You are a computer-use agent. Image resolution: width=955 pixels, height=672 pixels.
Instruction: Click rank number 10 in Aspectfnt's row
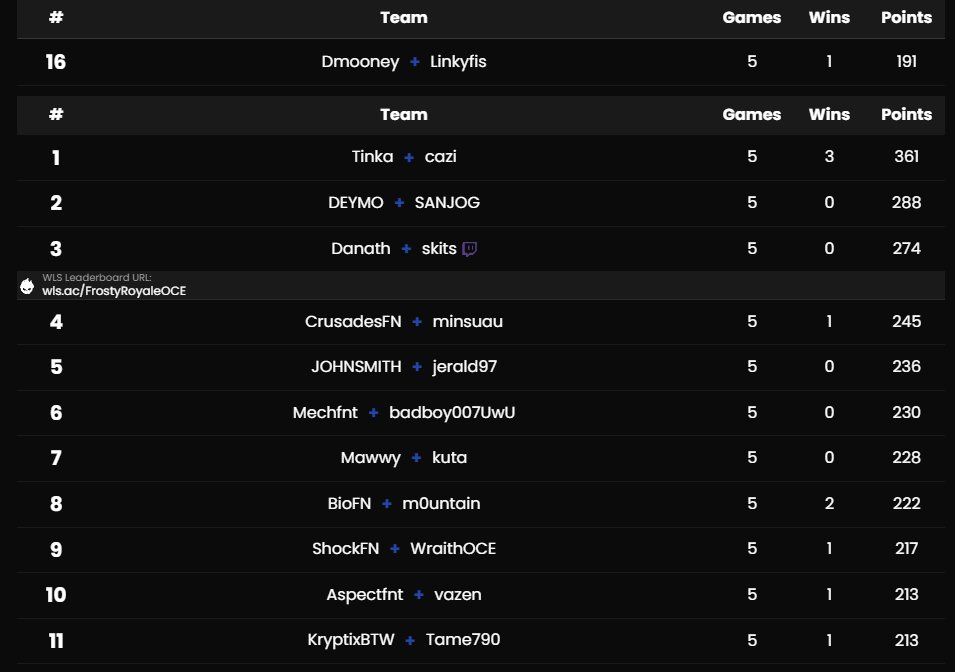55,595
